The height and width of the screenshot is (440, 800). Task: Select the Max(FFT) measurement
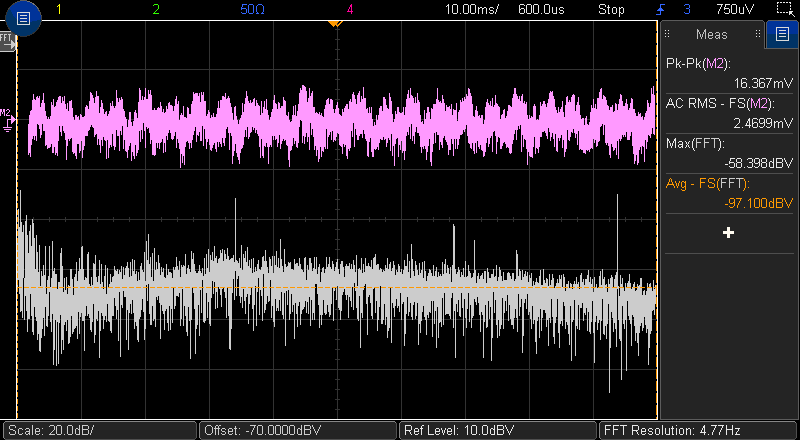(695, 143)
